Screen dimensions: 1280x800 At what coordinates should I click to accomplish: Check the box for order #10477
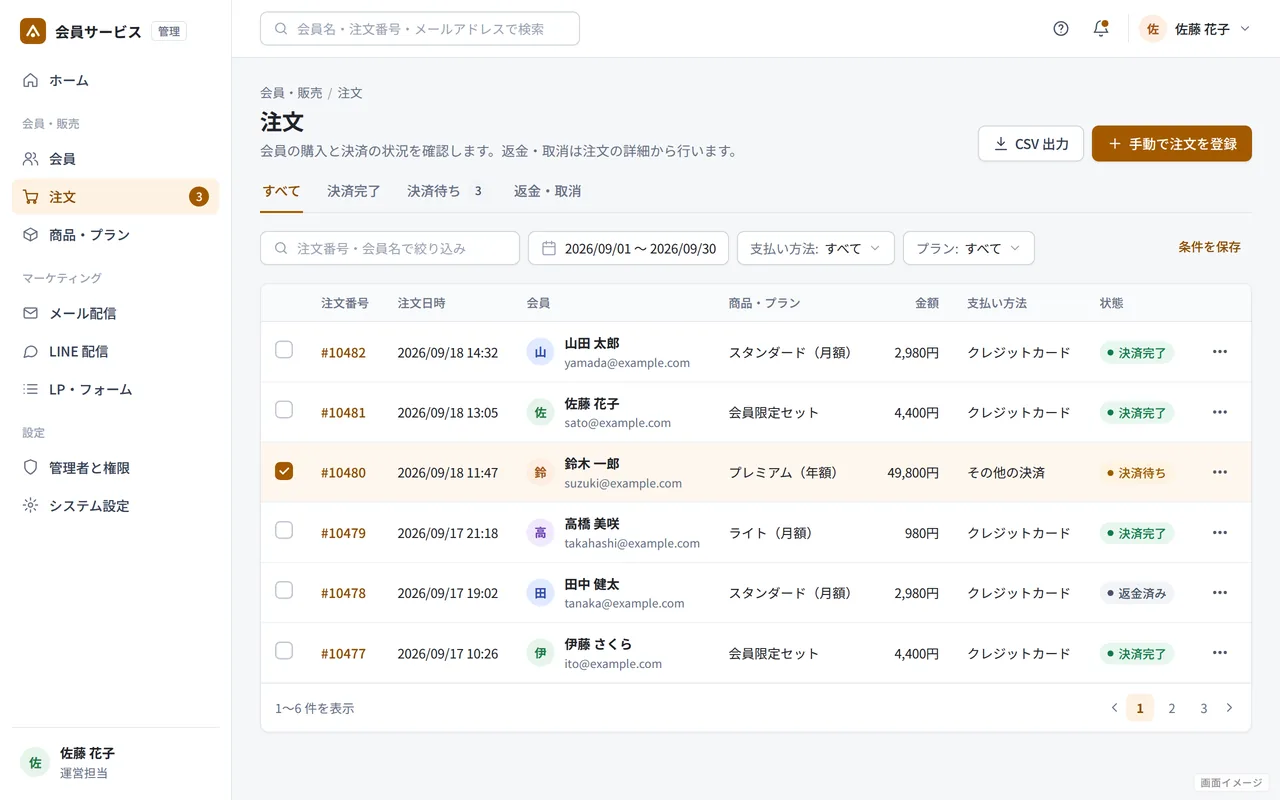pyautogui.click(x=284, y=651)
